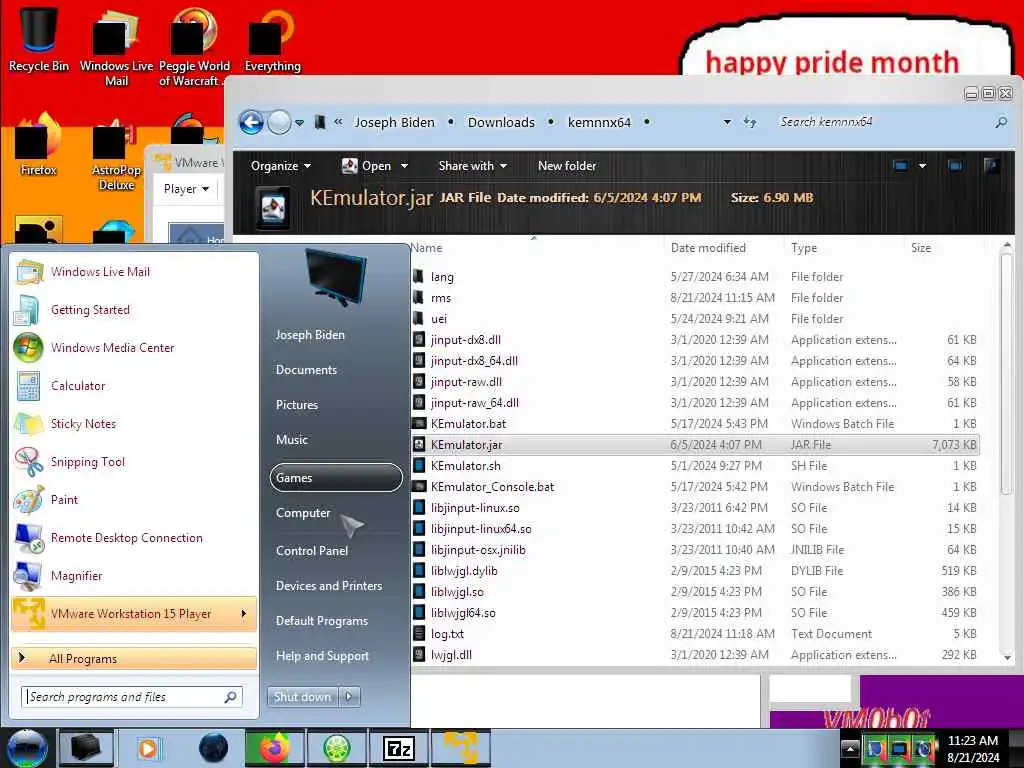Open the Organize menu
This screenshot has width=1024, height=768.
[x=281, y=166]
